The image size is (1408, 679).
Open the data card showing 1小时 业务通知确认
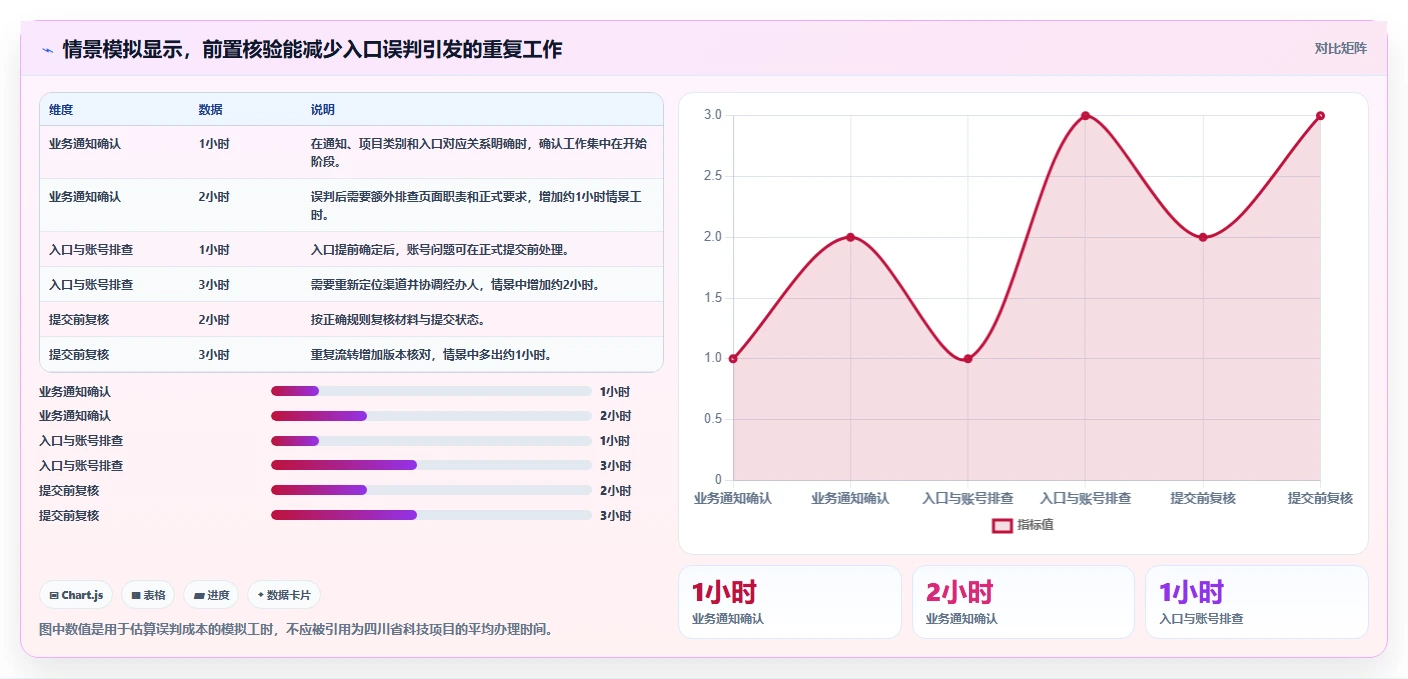[790, 602]
